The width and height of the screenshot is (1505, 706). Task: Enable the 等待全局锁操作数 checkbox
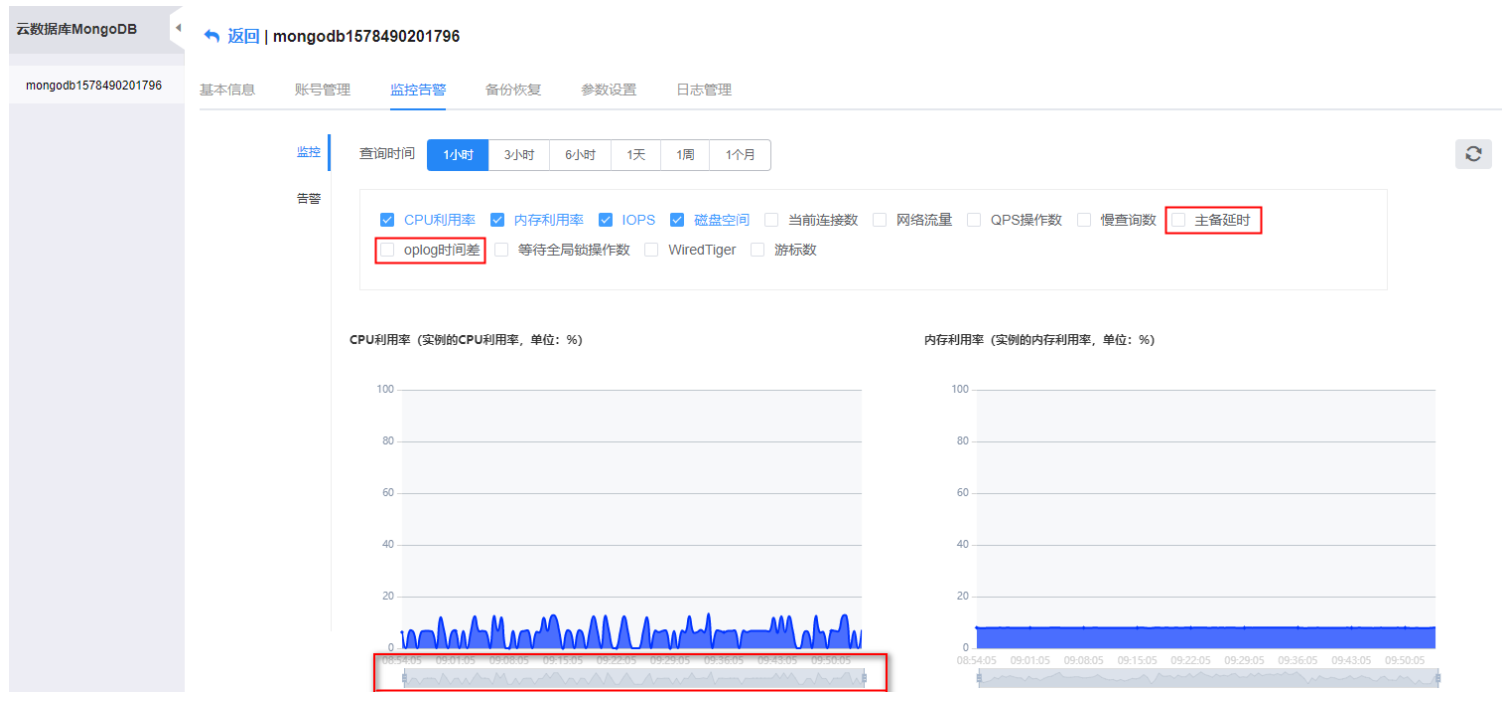501,250
